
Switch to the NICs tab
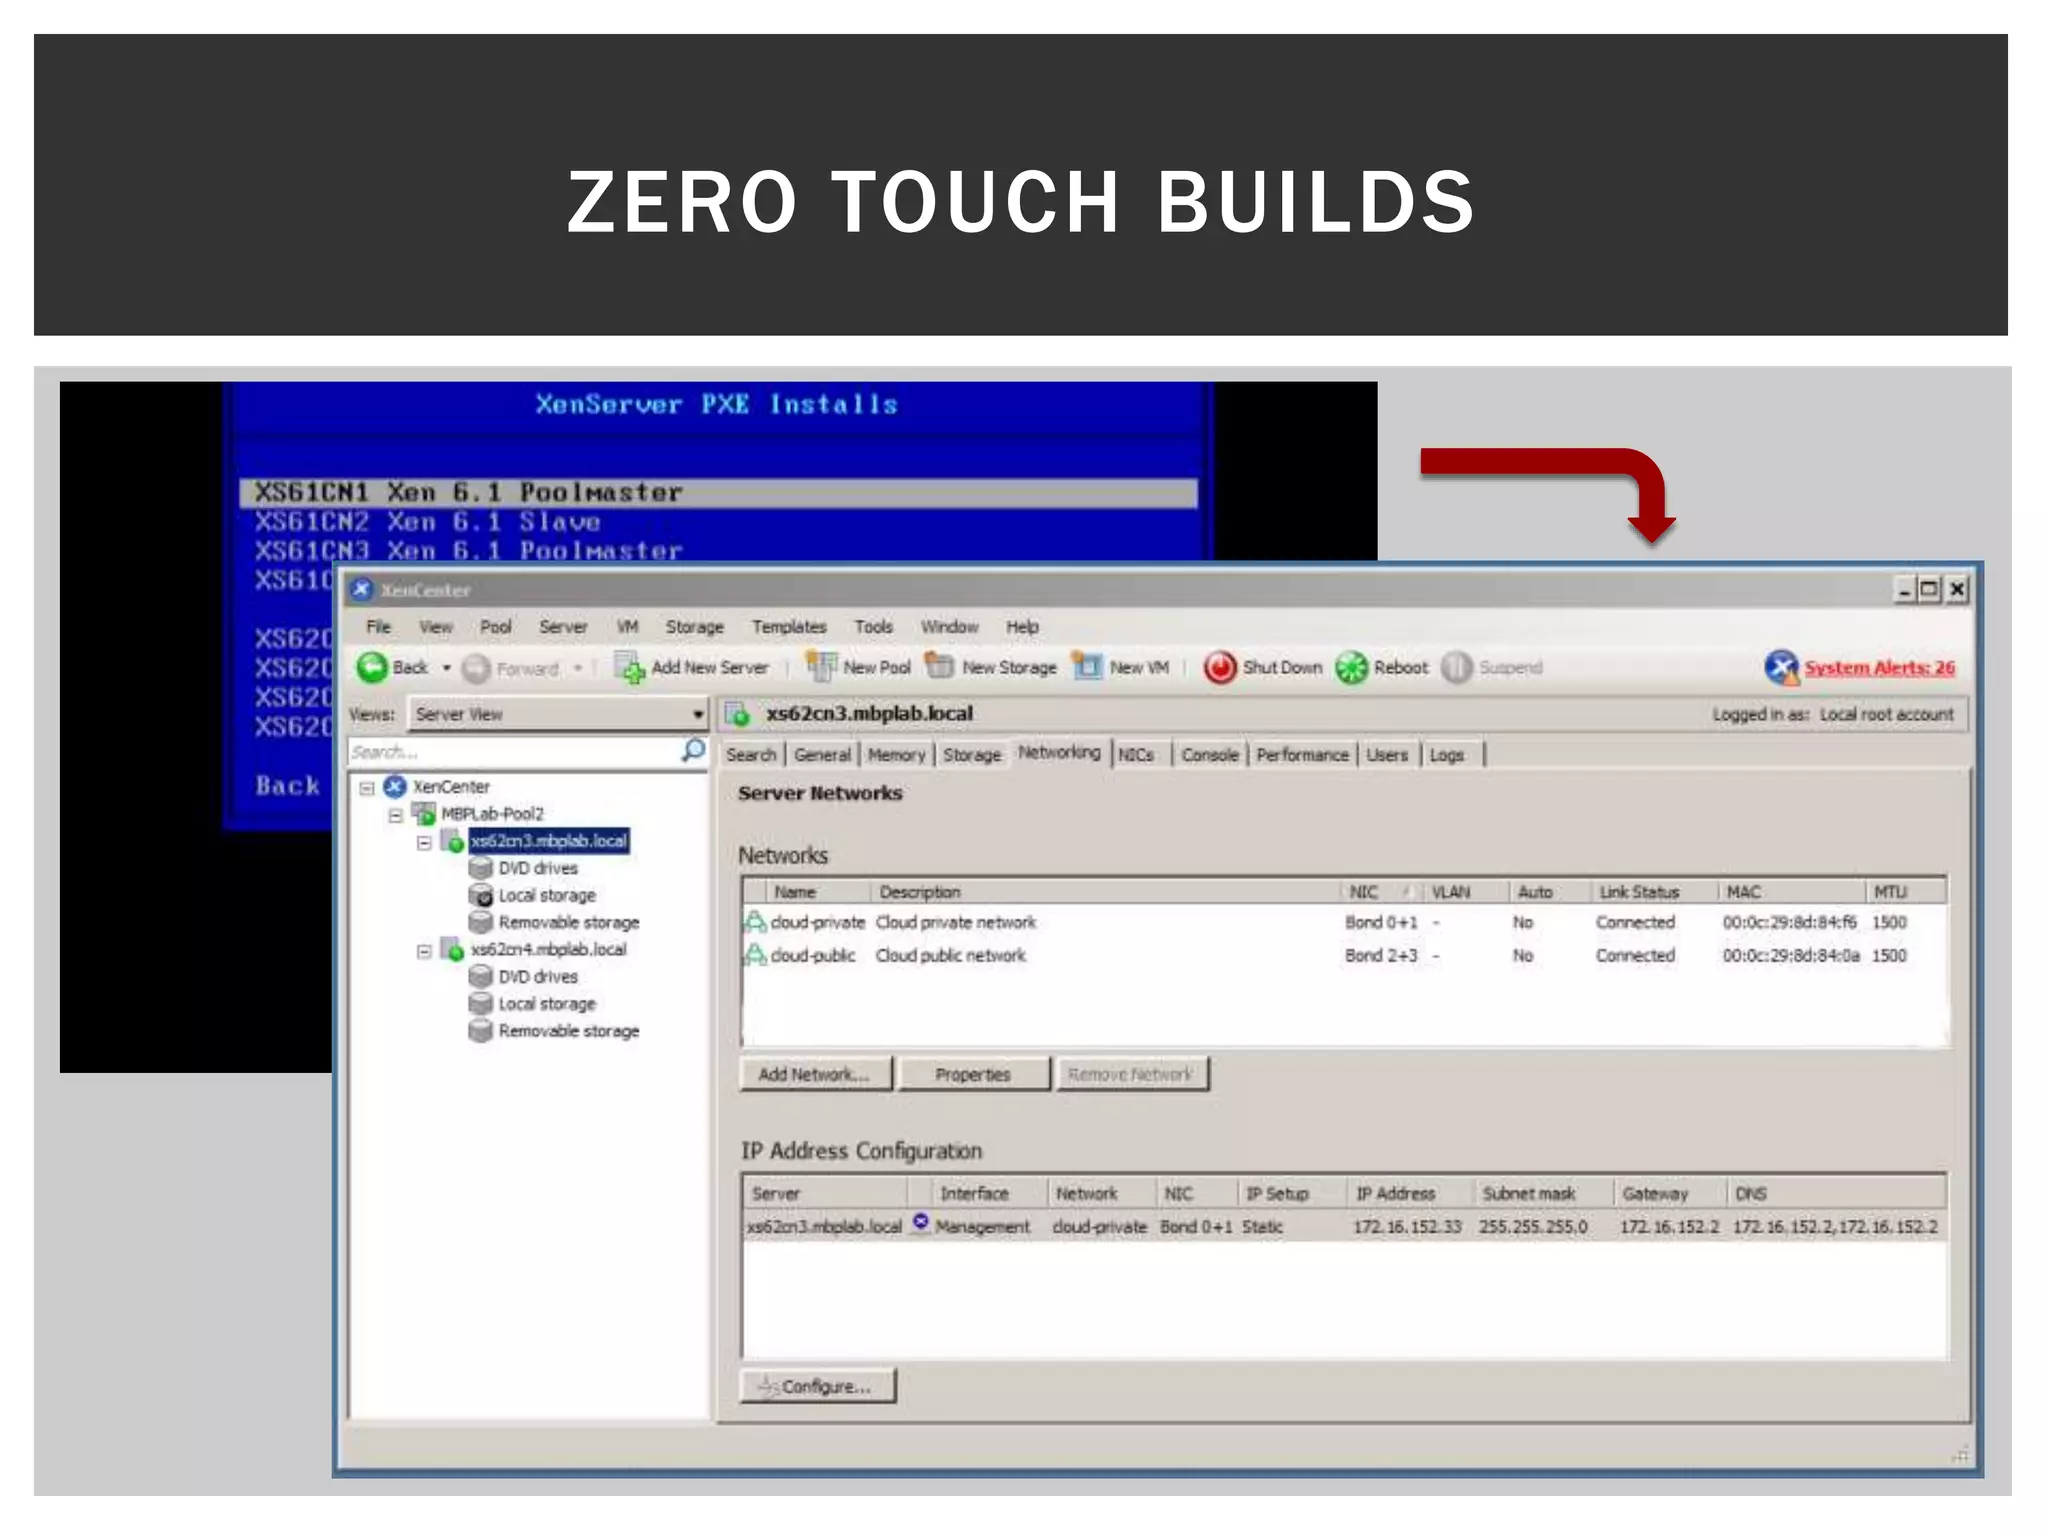[1136, 755]
